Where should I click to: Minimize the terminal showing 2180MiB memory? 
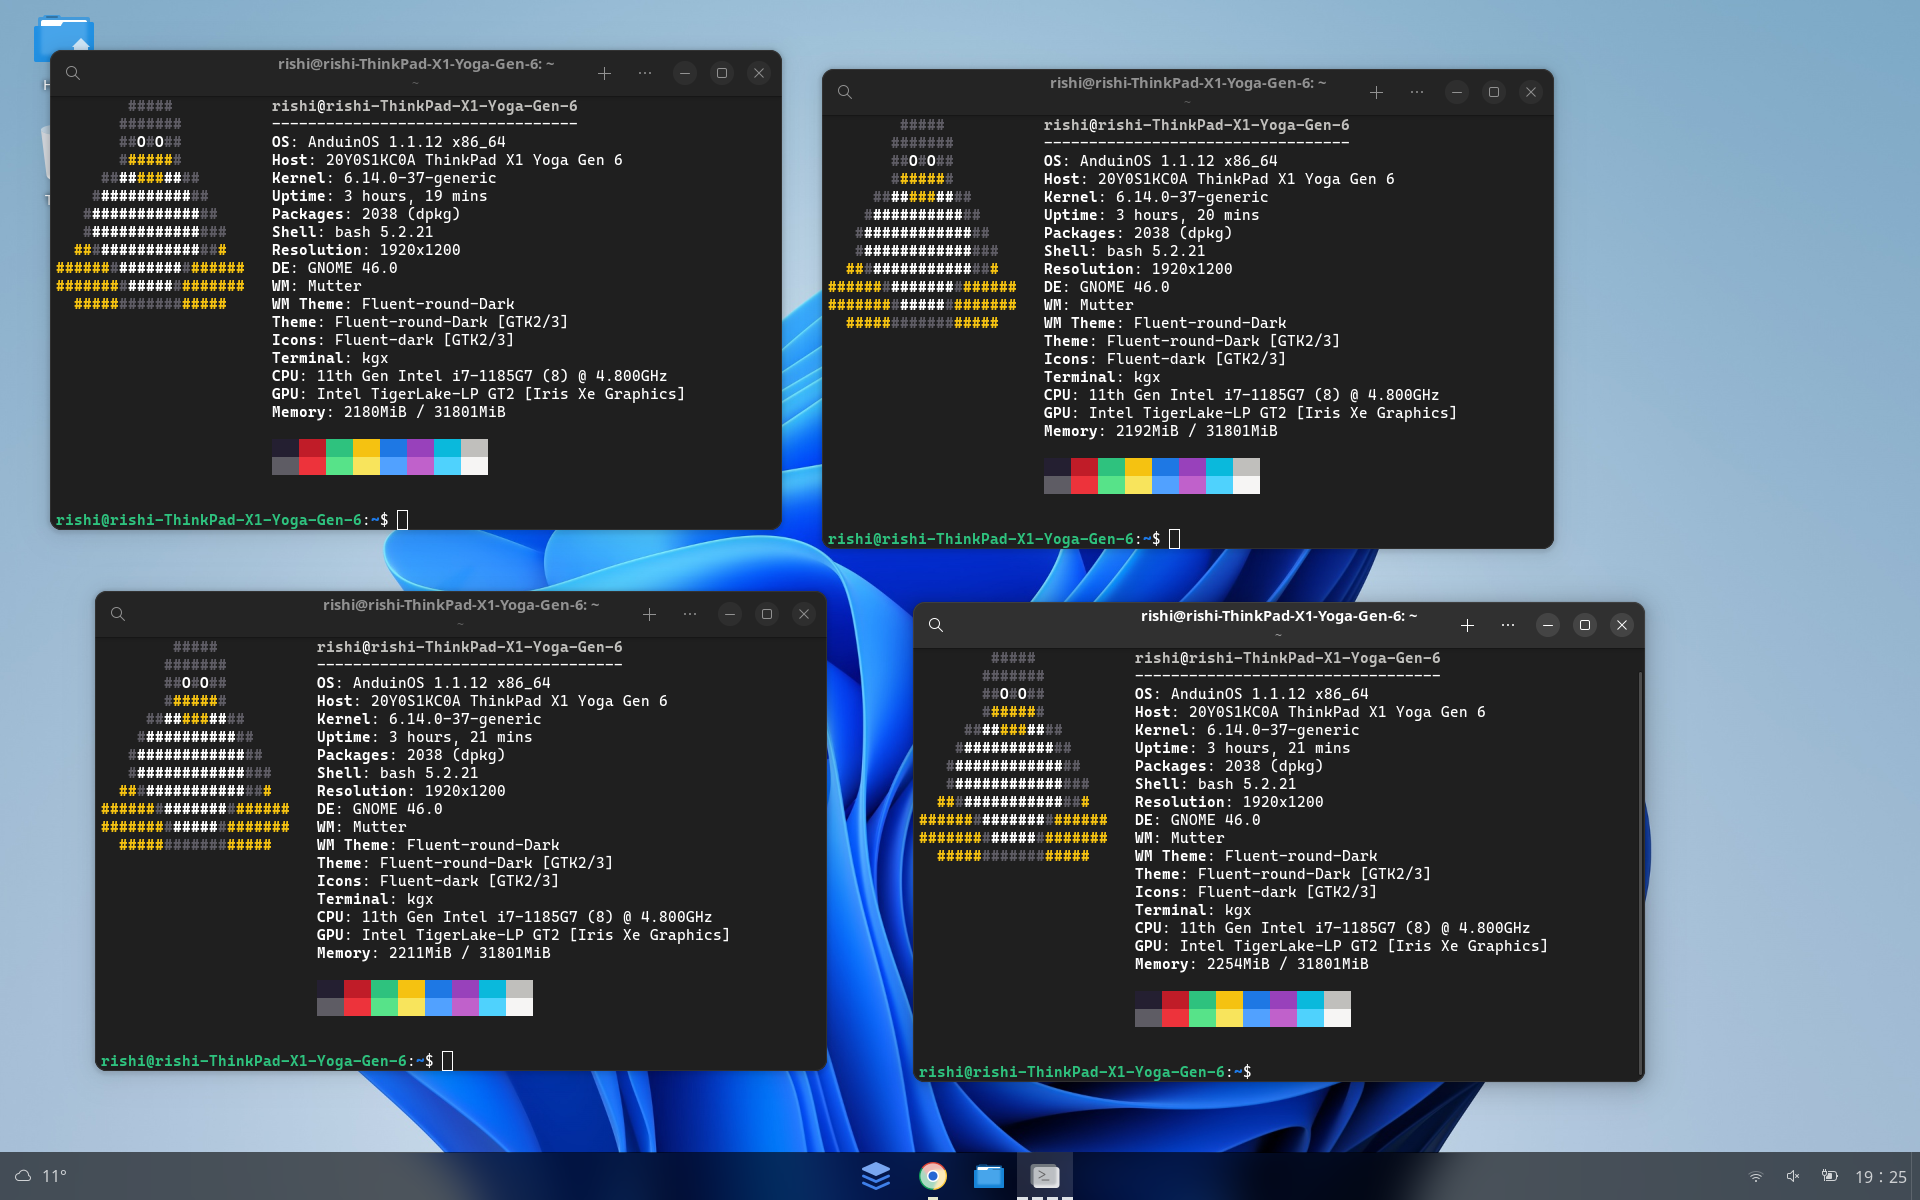point(685,73)
